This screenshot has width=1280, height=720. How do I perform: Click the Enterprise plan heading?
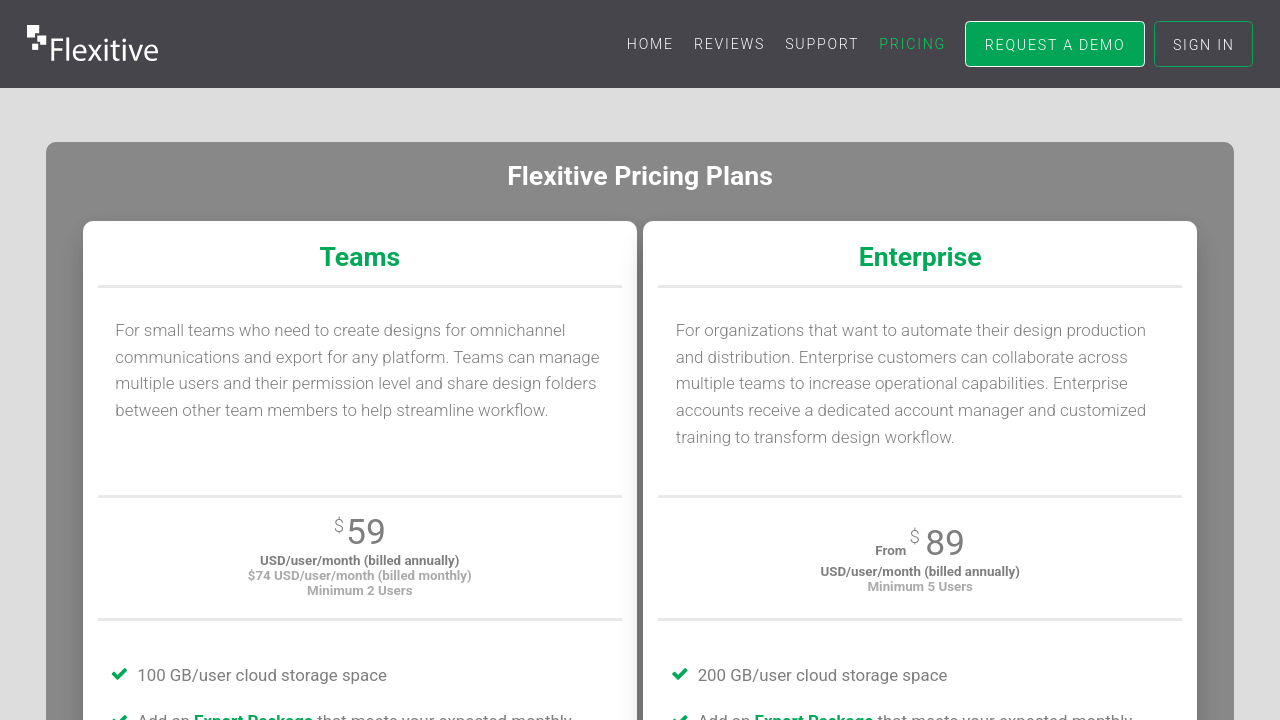point(920,257)
